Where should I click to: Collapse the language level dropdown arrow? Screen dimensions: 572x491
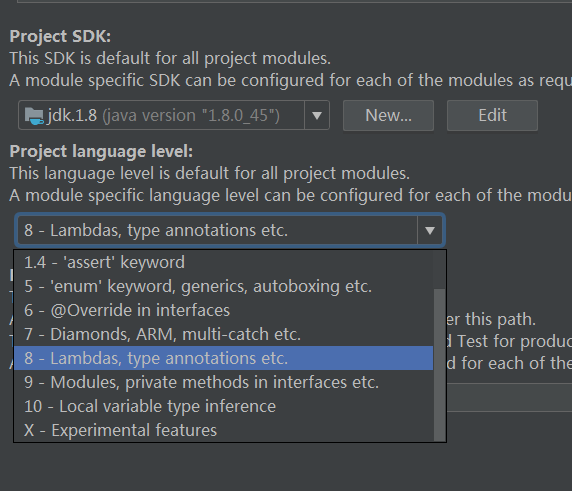pyautogui.click(x=430, y=231)
